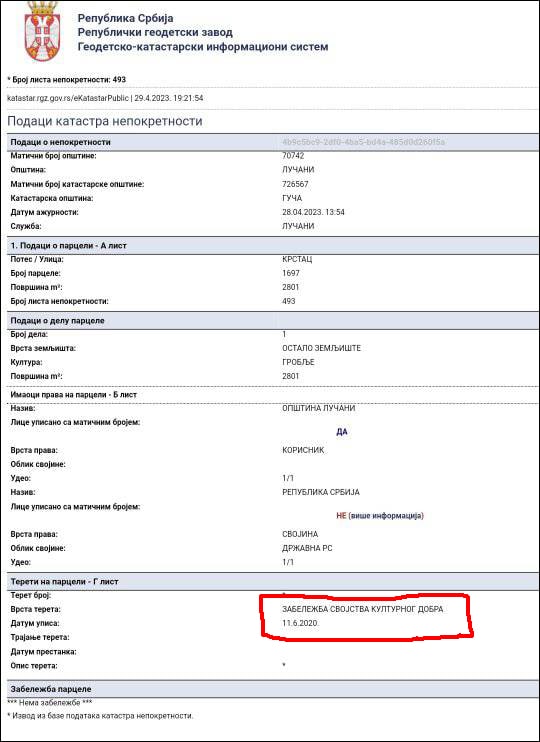Click 'Геодетско-катастарски информациони систем' header text
The width and height of the screenshot is (540, 742).
[x=203, y=47]
